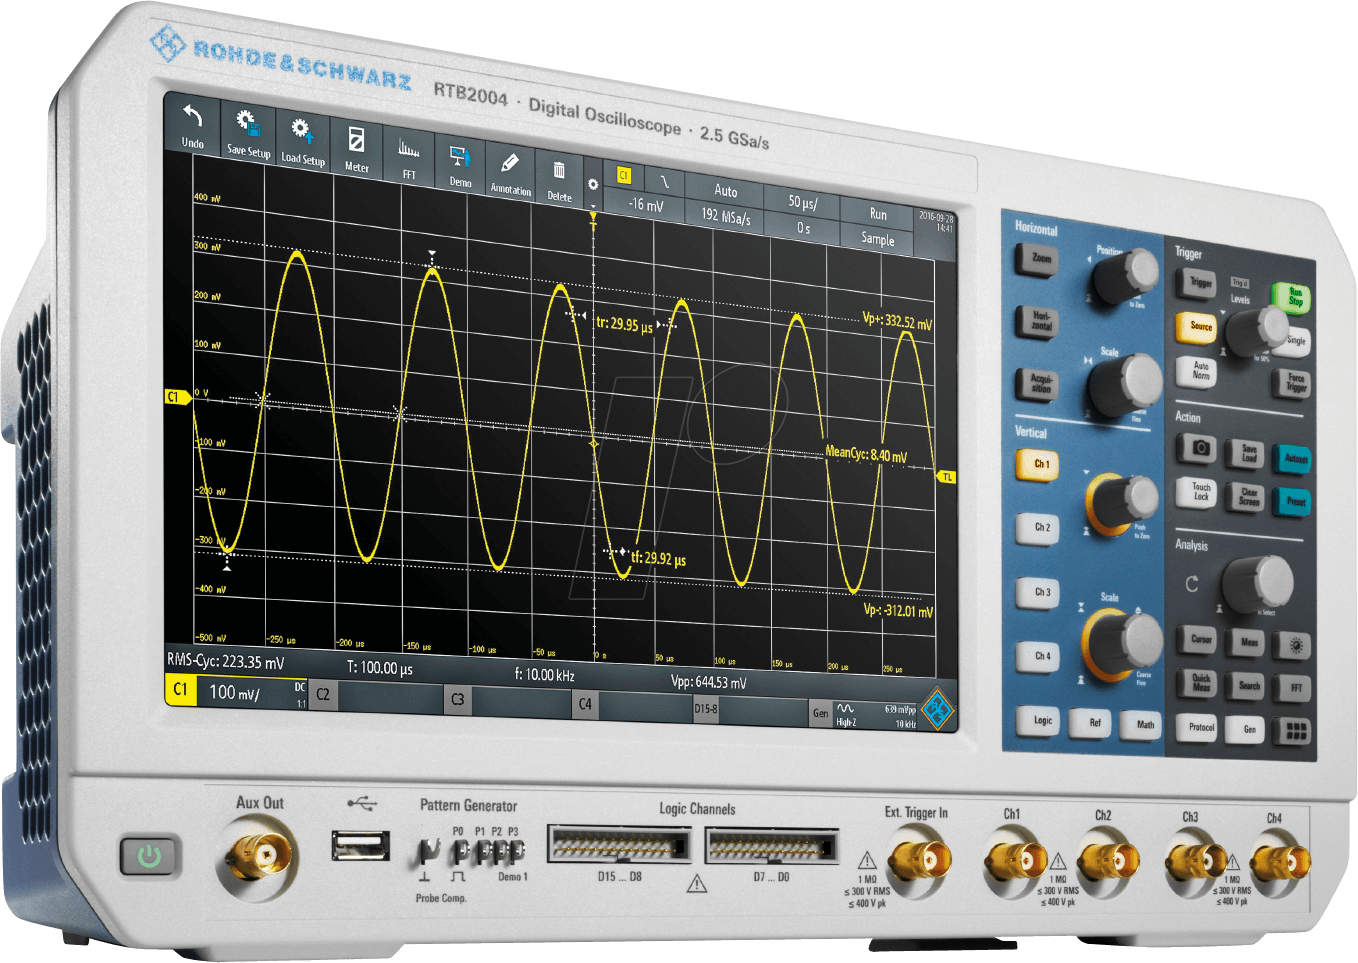Toggle the green Run Stop button
This screenshot has width=1358, height=963.
pyautogui.click(x=1293, y=297)
